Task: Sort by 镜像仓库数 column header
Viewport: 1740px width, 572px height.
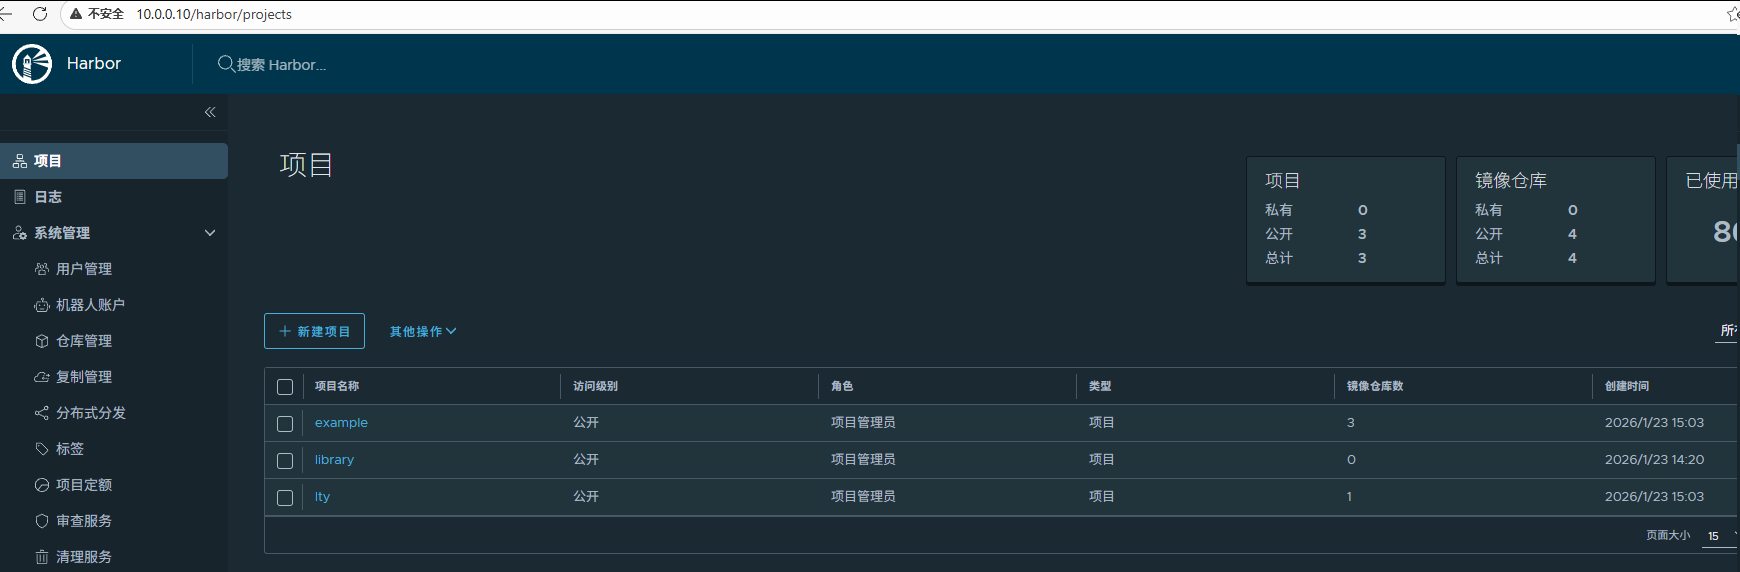Action: (1375, 386)
